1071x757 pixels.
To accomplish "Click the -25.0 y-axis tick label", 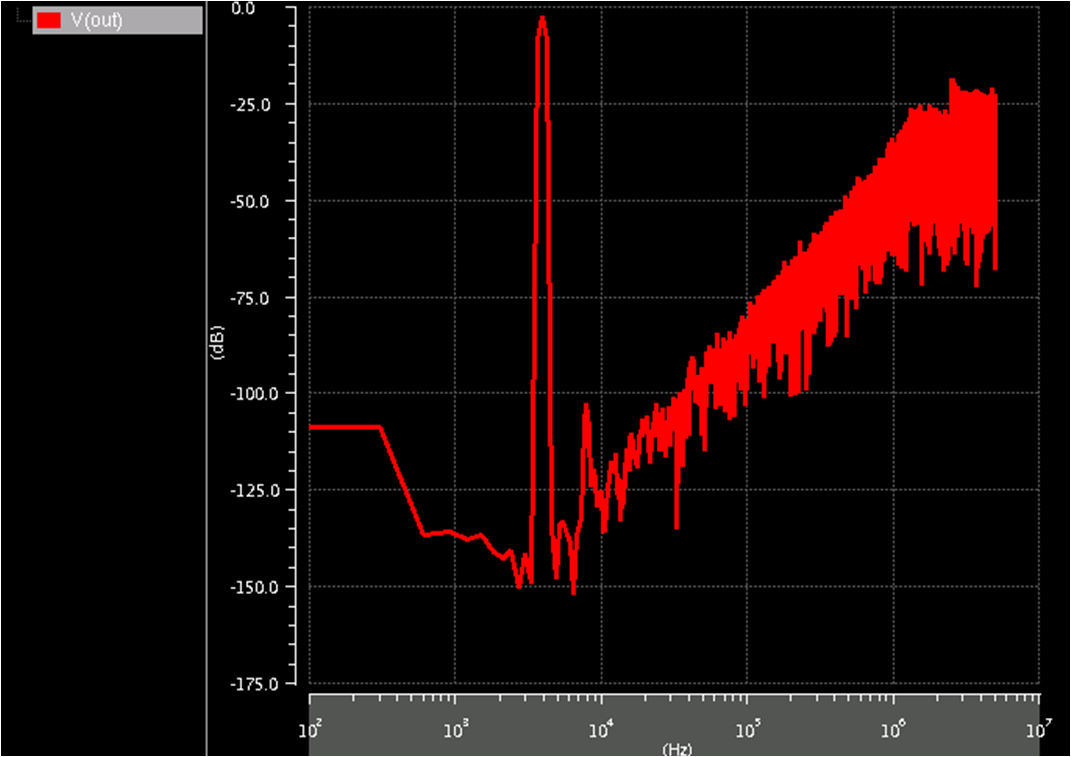I will coord(250,105).
